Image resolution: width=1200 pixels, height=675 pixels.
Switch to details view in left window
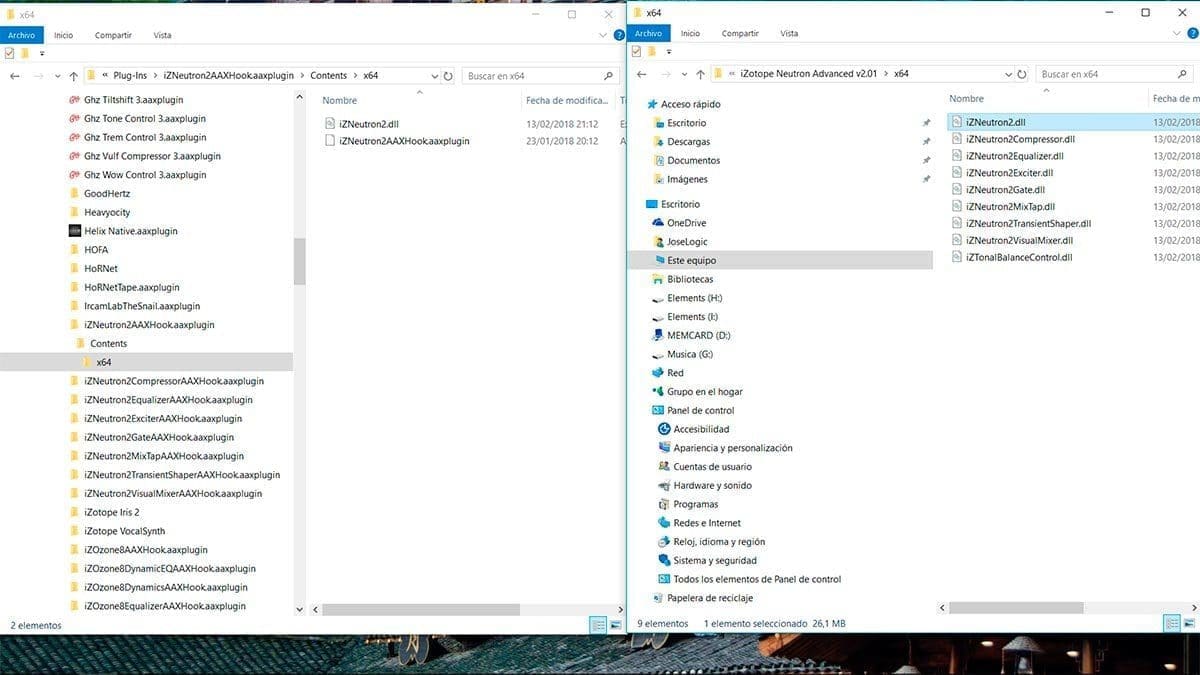coord(598,625)
